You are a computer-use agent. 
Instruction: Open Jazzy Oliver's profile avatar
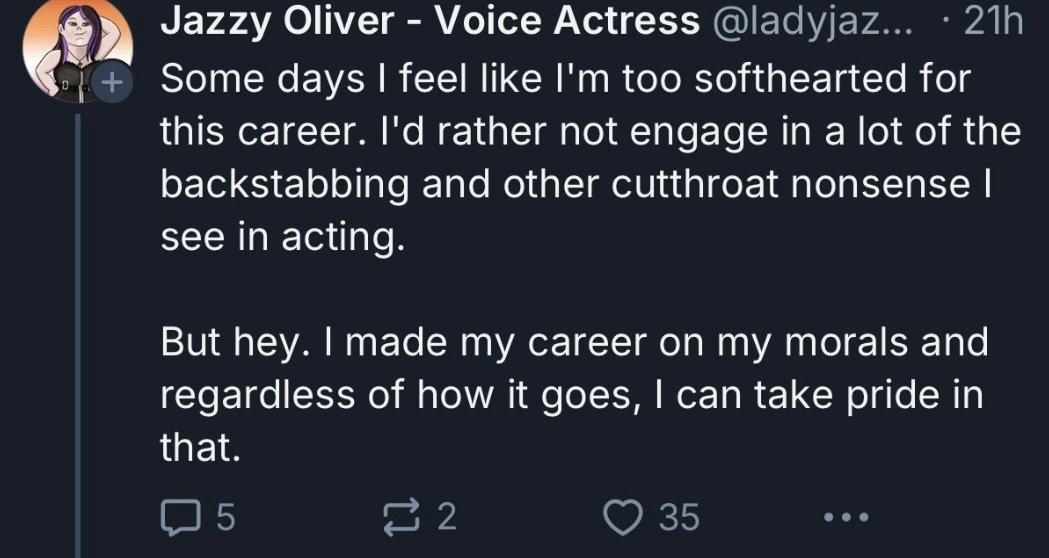click(77, 53)
